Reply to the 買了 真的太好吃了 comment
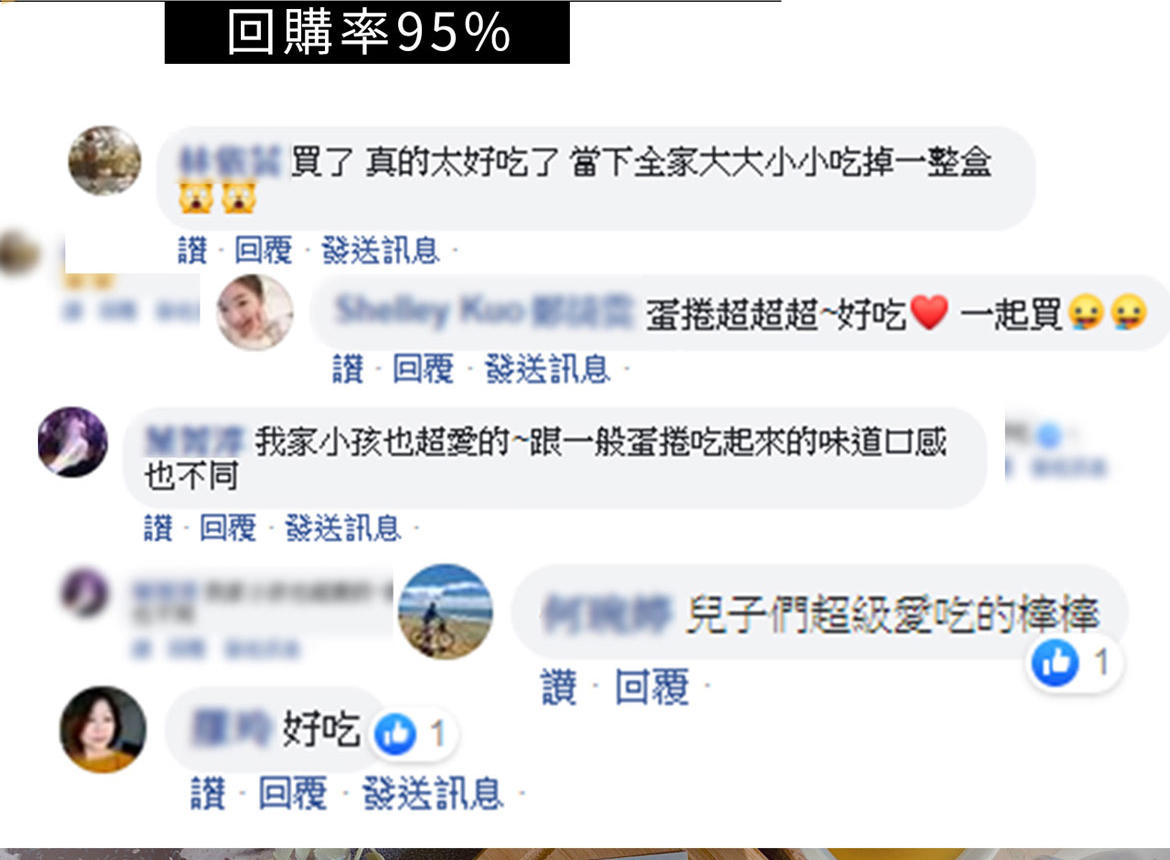 (x=263, y=250)
